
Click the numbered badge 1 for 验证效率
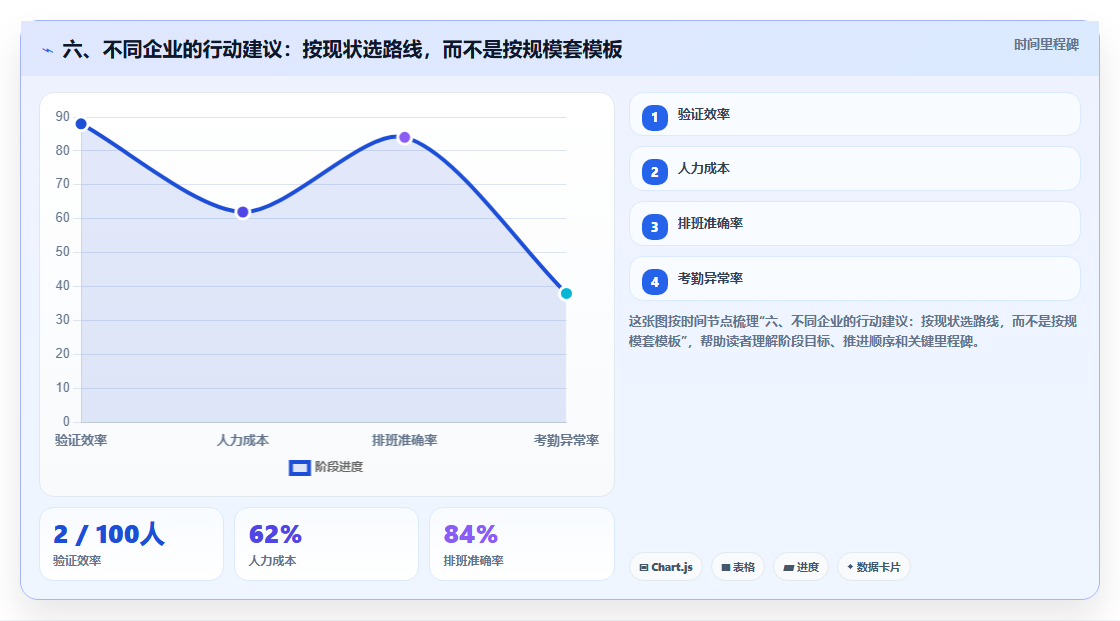(x=654, y=117)
